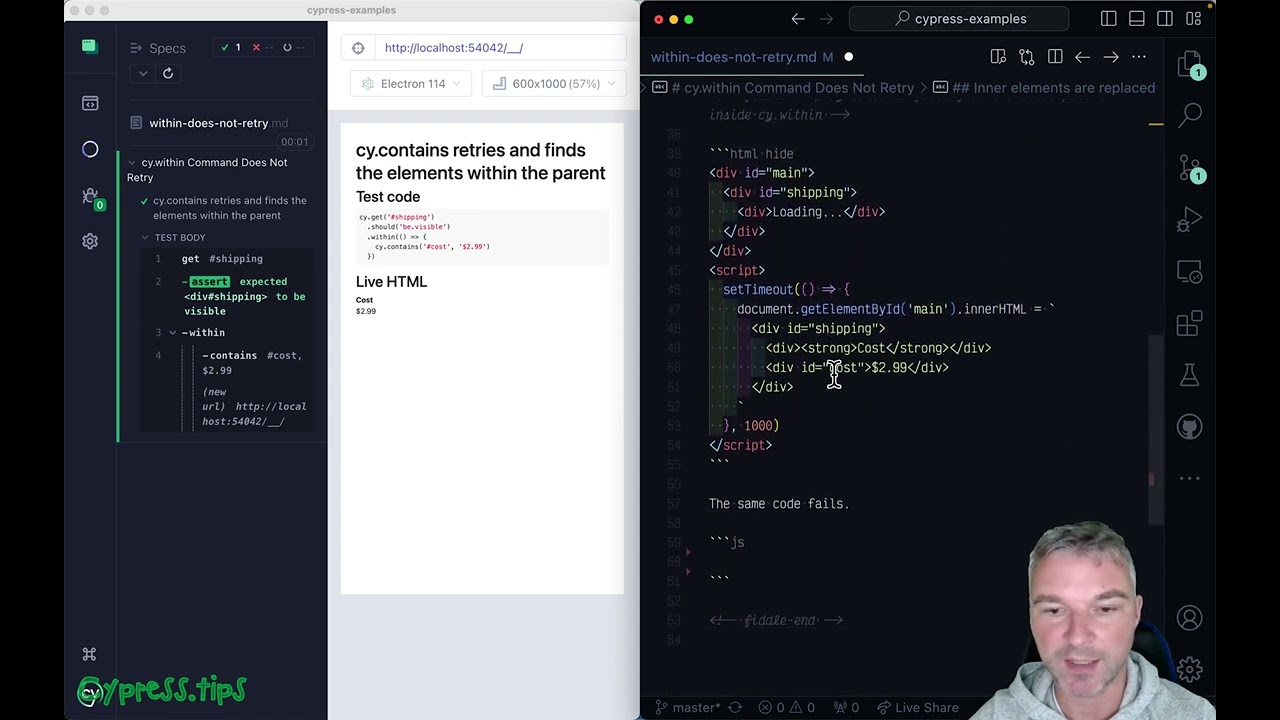Open VS Code Extensions view

(x=1189, y=323)
